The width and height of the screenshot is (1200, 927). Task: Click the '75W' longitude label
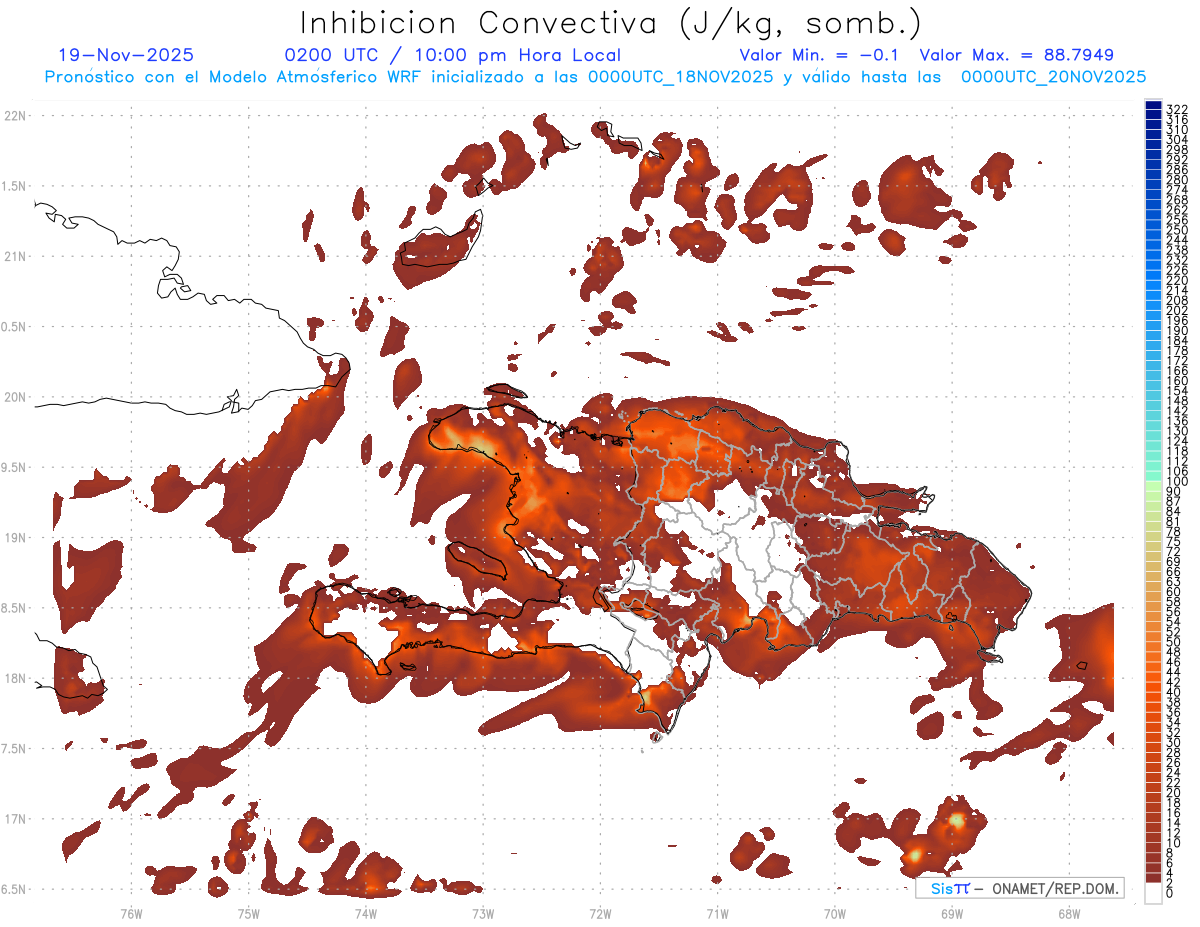coord(248,914)
